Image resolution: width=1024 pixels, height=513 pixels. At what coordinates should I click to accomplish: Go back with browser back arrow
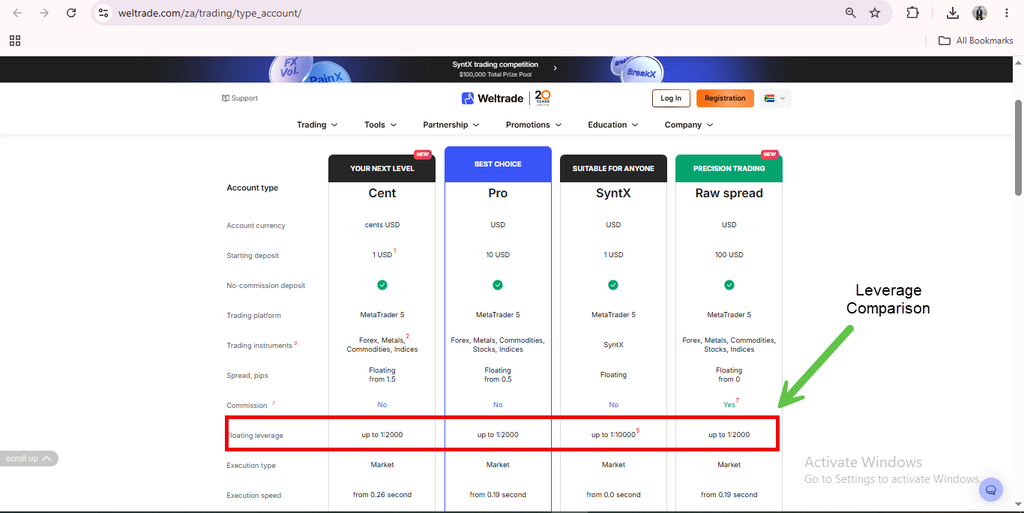[x=18, y=13]
